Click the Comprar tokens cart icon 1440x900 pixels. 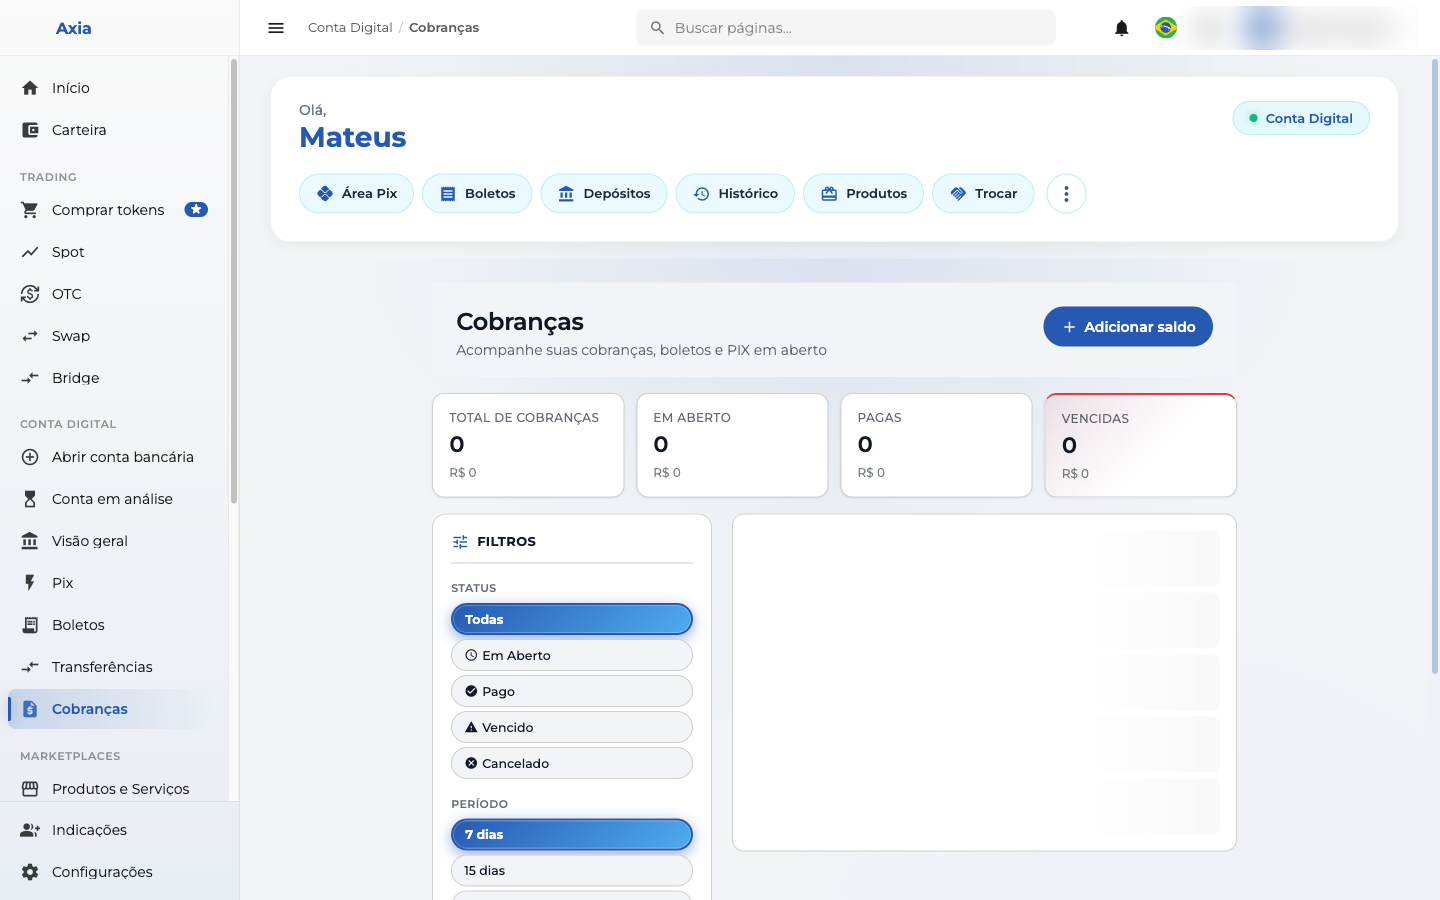[30, 210]
